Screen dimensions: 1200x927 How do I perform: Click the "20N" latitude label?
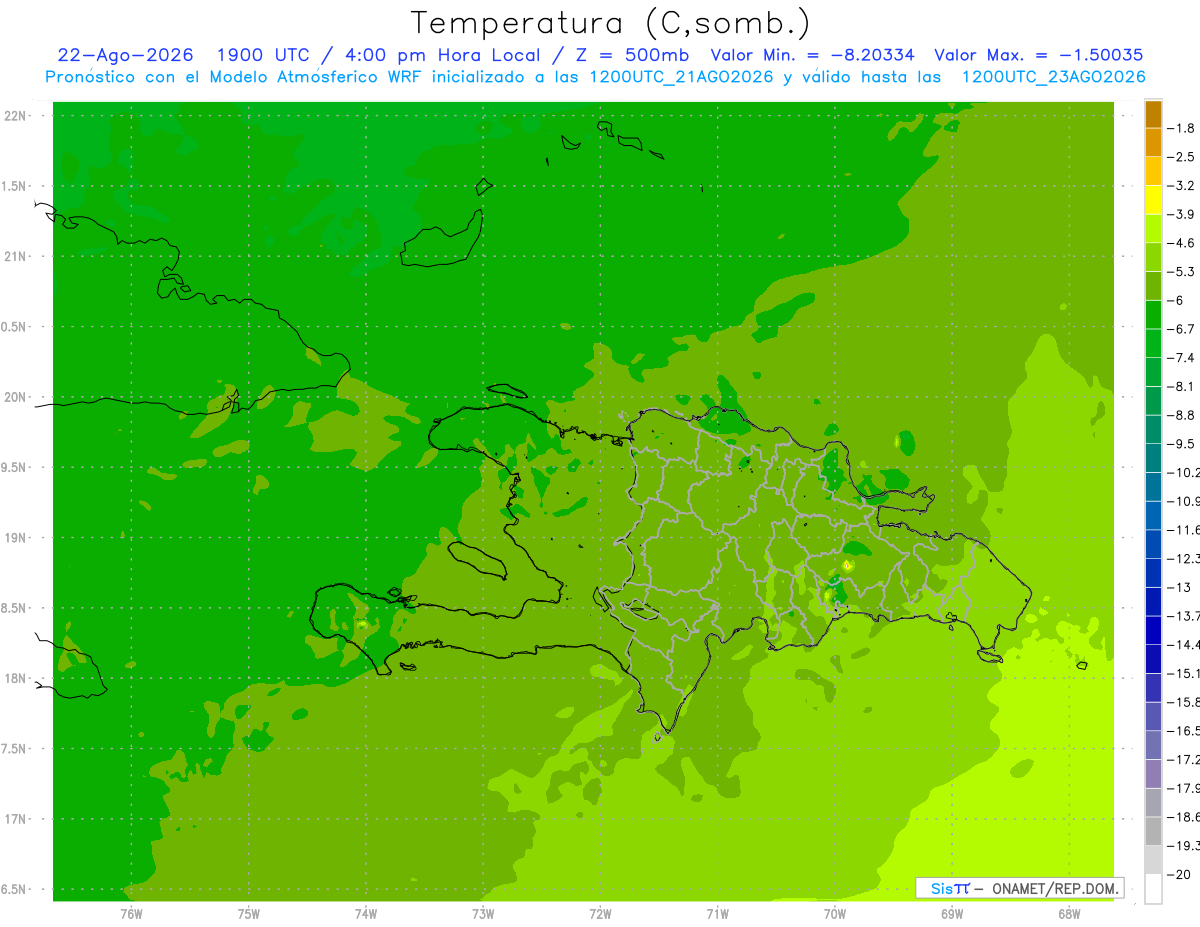15,397
